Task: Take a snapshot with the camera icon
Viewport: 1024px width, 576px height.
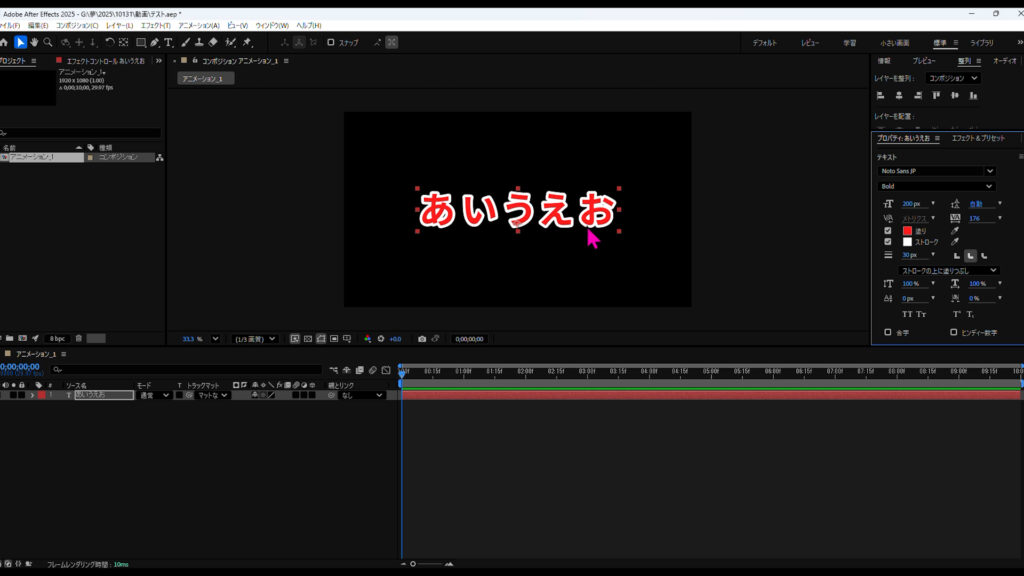Action: click(x=422, y=339)
